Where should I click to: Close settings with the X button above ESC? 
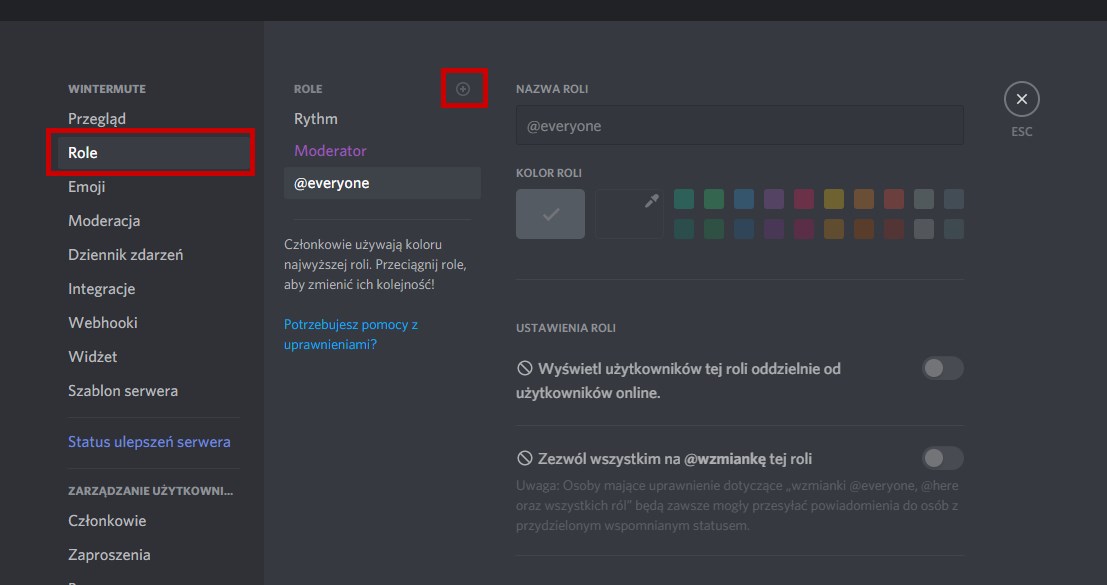click(1022, 99)
